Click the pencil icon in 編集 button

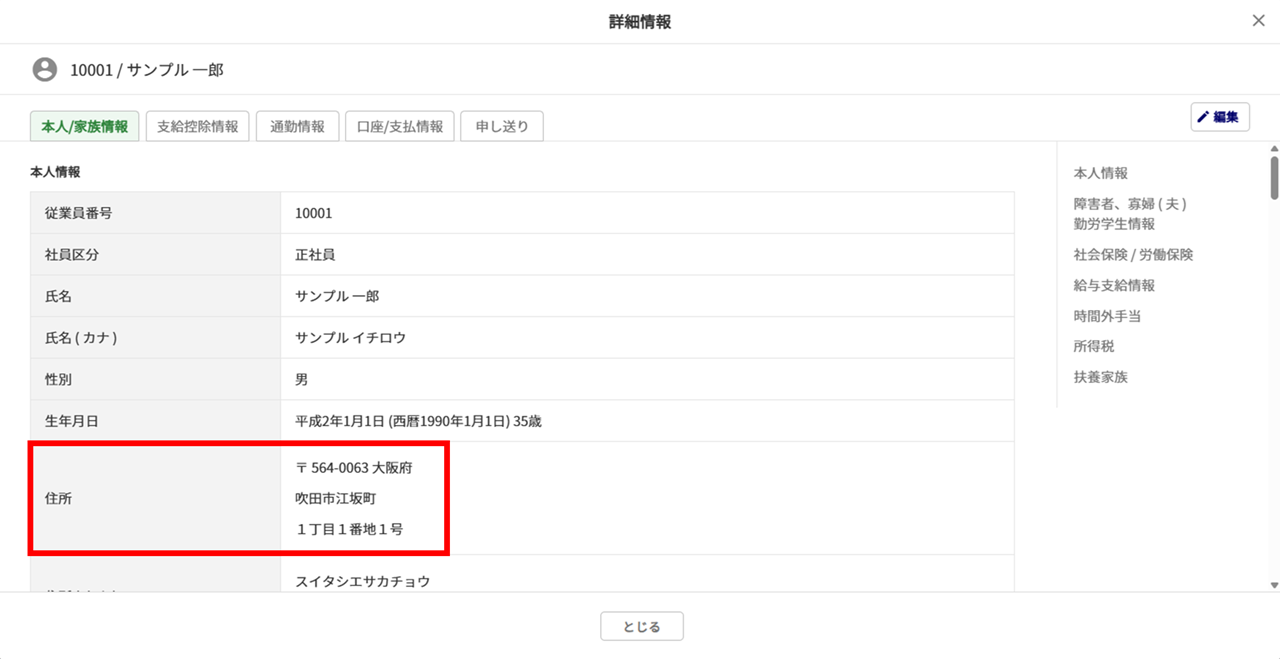click(1203, 117)
